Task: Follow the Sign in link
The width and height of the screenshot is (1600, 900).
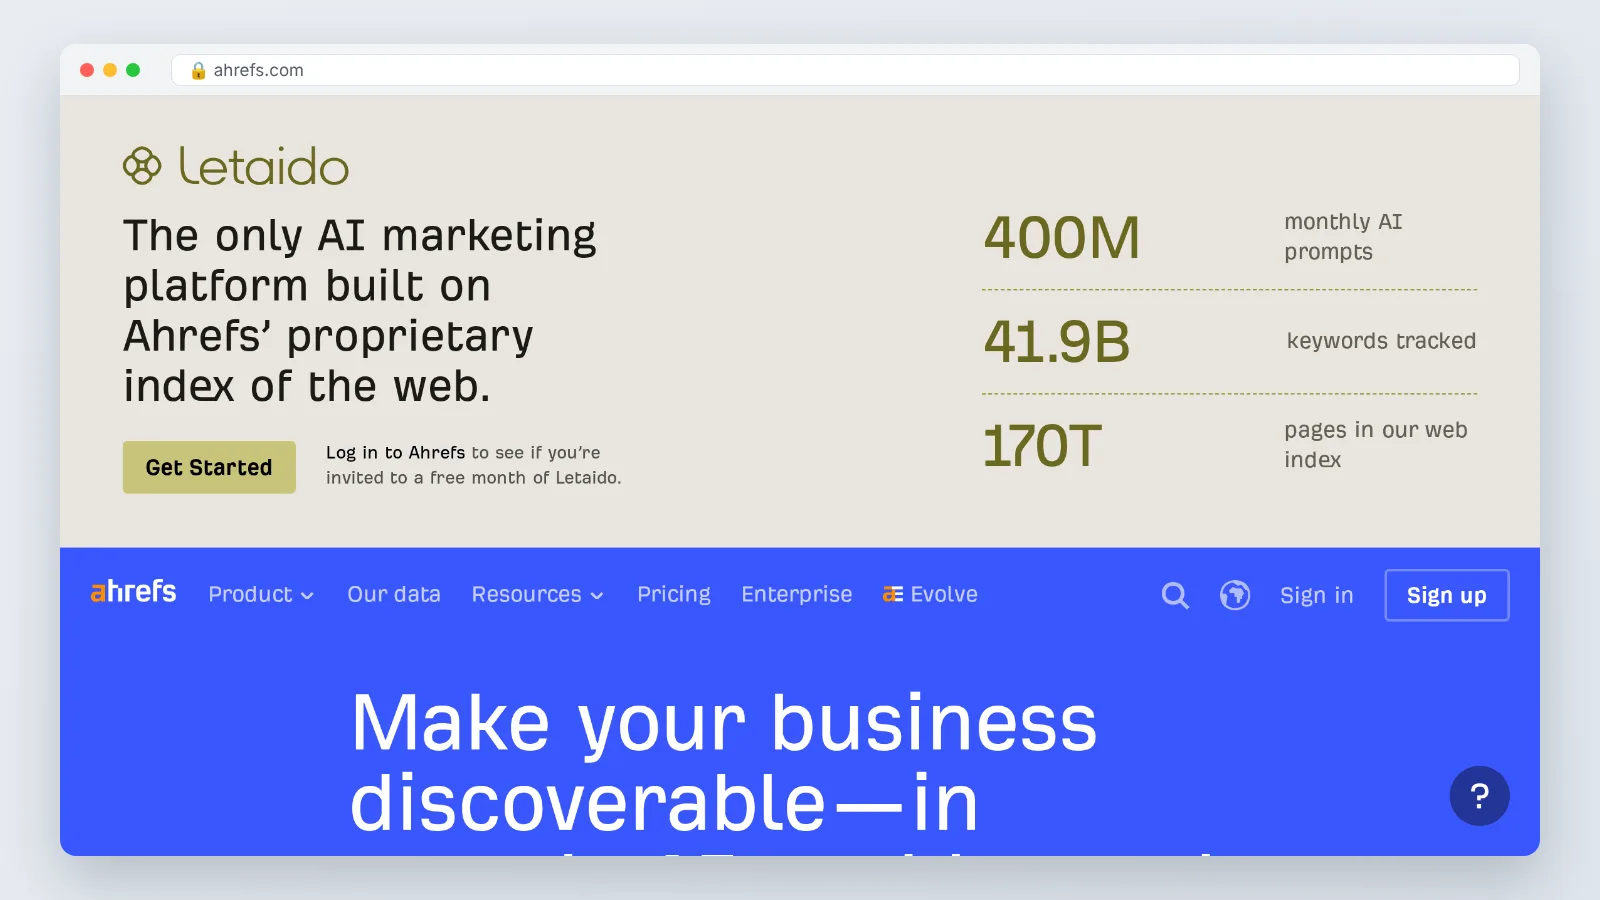Action: tap(1317, 595)
